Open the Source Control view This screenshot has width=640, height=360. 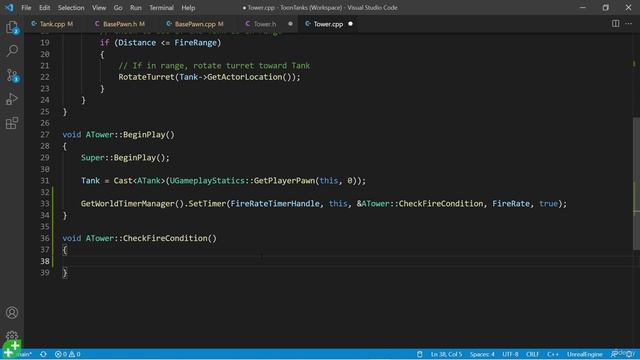pyautogui.click(x=12, y=75)
